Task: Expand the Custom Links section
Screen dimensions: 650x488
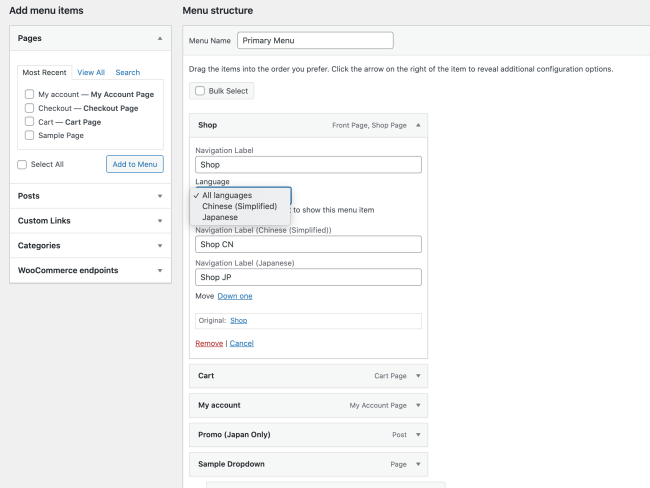Action: pyautogui.click(x=160, y=221)
